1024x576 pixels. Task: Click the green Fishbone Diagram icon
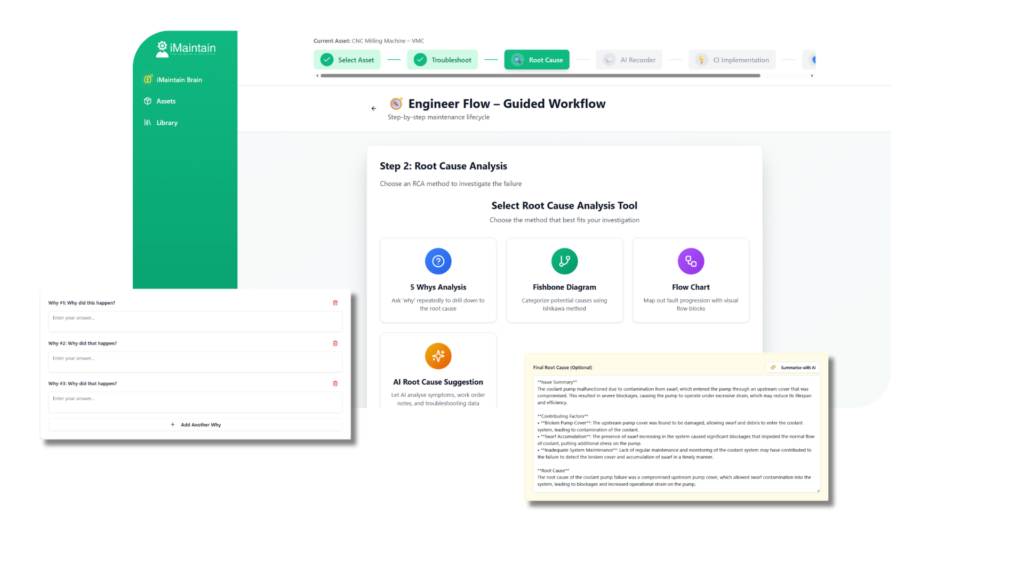pyautogui.click(x=564, y=261)
